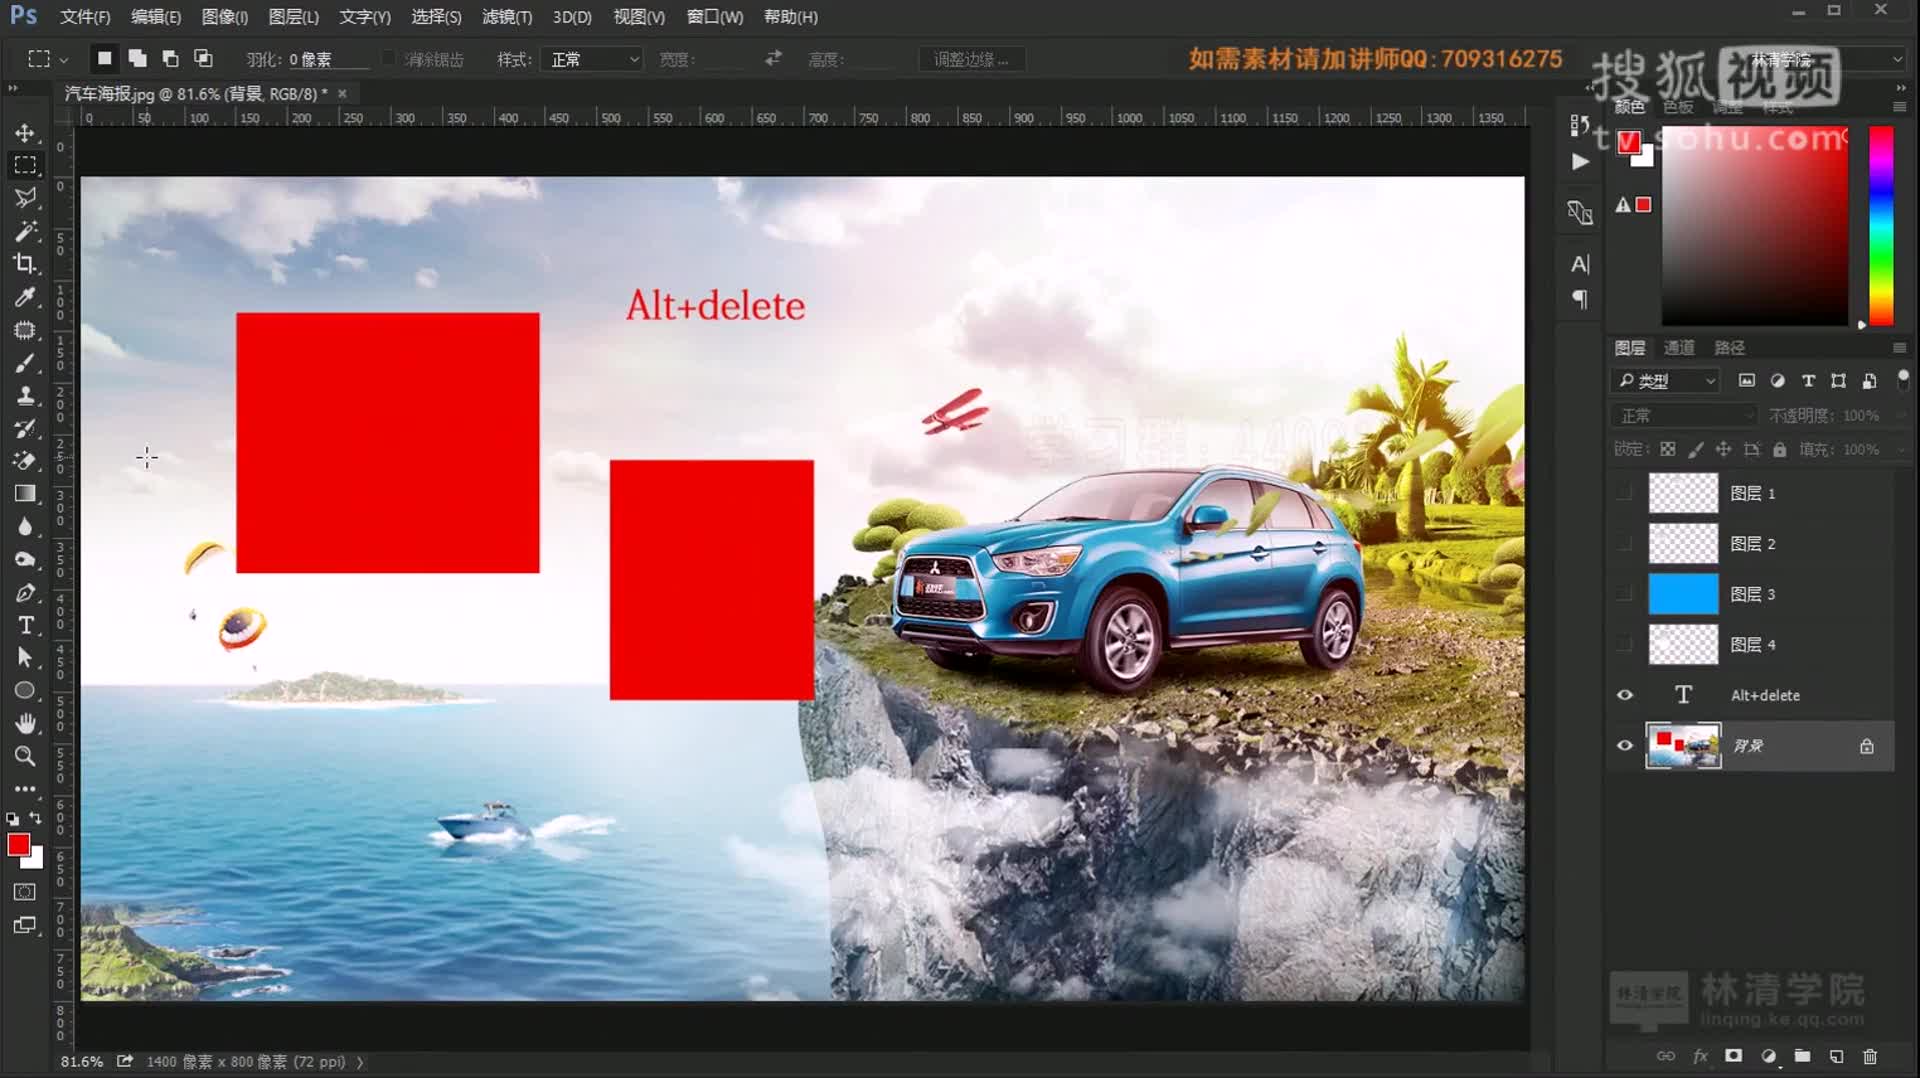
Task: Select the Hand tool
Action: coord(25,723)
